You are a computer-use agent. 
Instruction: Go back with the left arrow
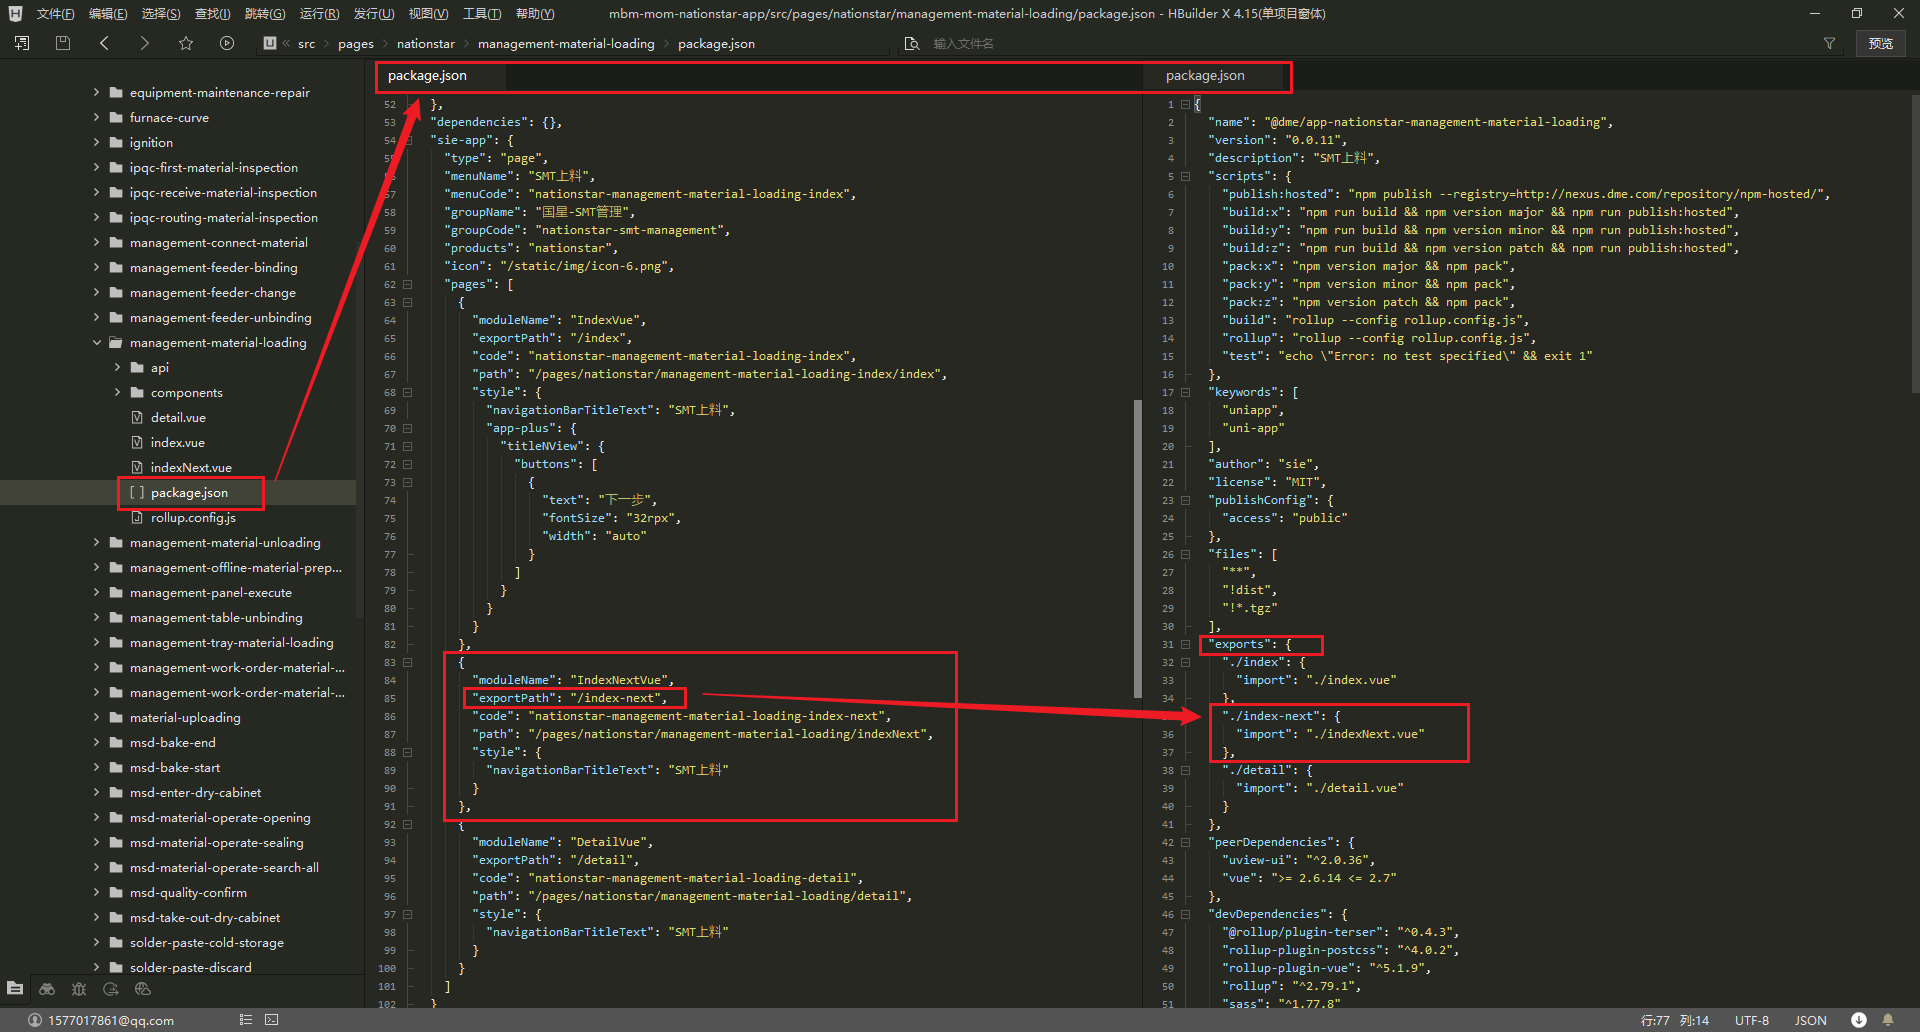104,43
